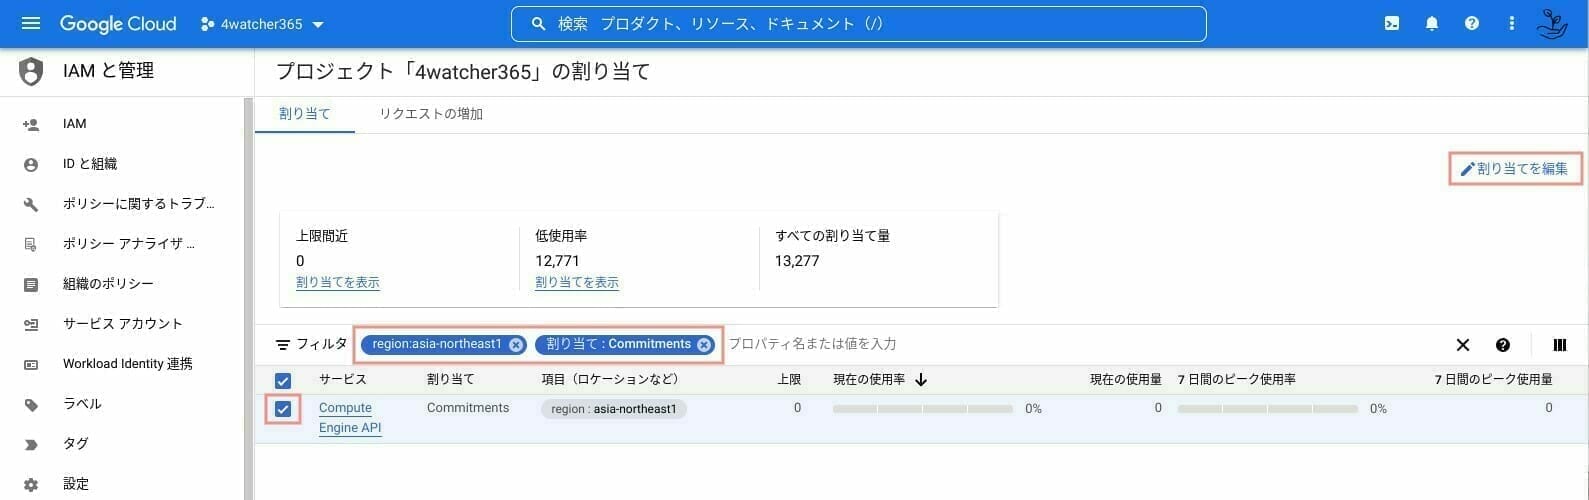
Task: Open ID と組織 in the sidebar
Action: pyautogui.click(x=90, y=164)
